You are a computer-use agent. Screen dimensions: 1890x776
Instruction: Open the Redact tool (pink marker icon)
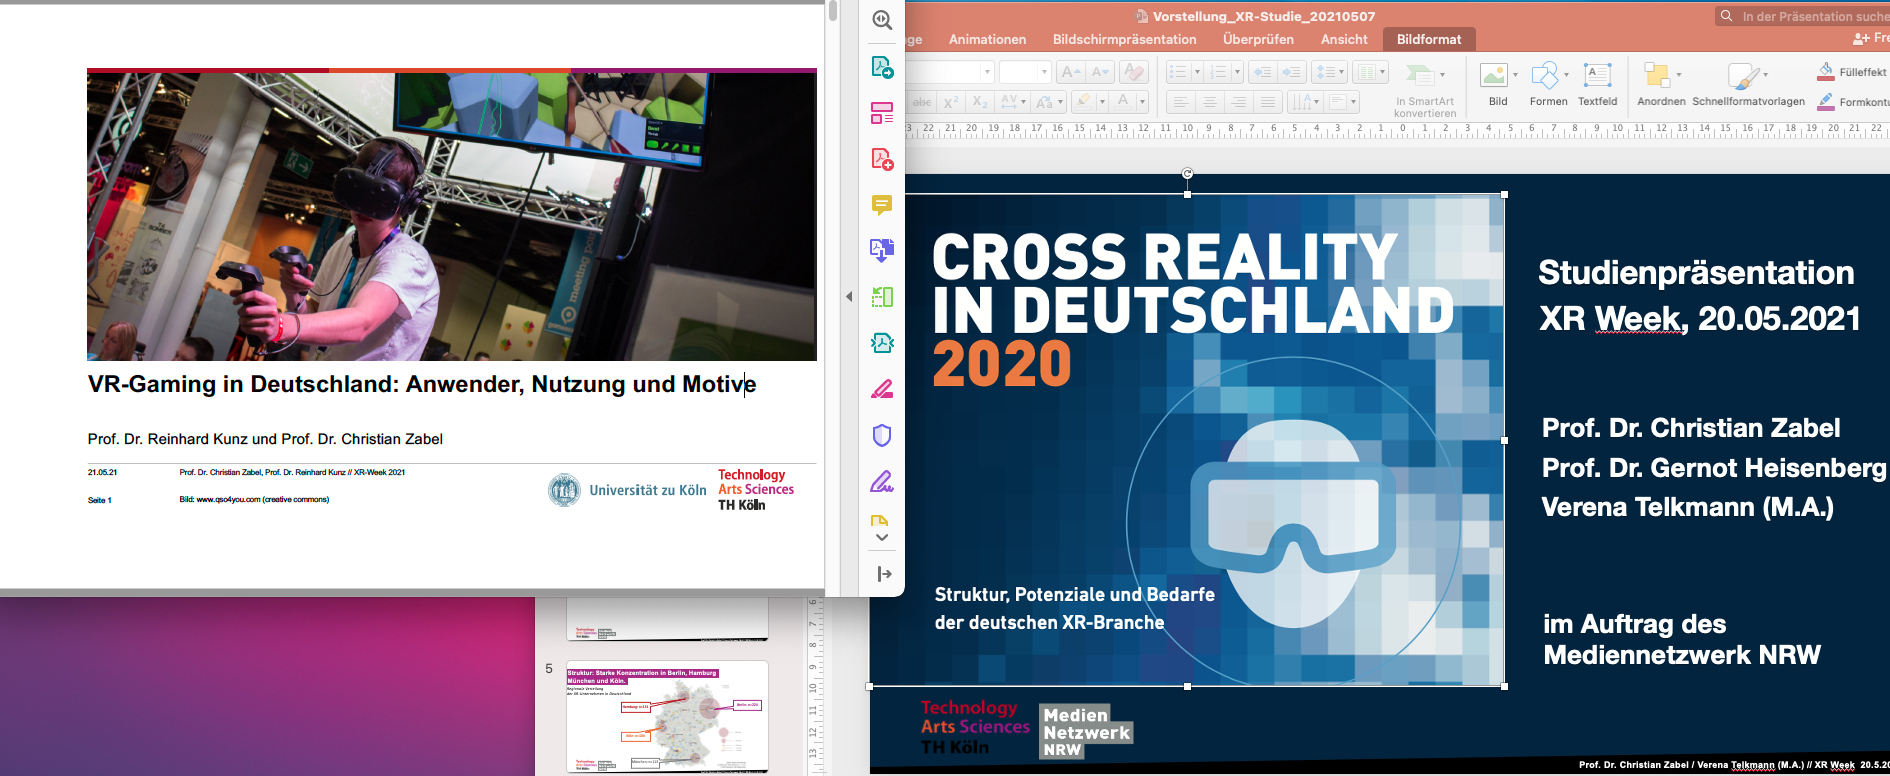882,389
